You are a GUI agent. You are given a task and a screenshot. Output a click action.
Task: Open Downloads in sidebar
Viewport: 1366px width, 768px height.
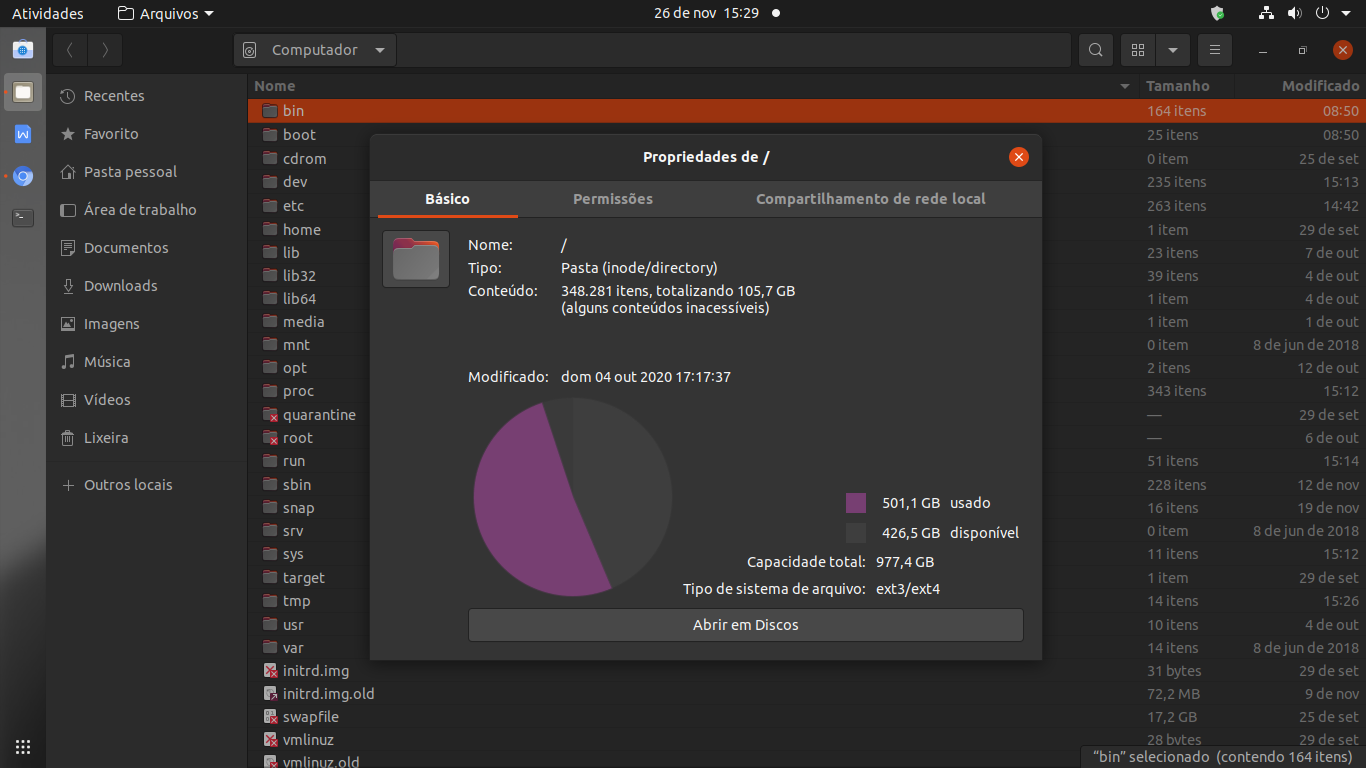pyautogui.click(x=146, y=286)
